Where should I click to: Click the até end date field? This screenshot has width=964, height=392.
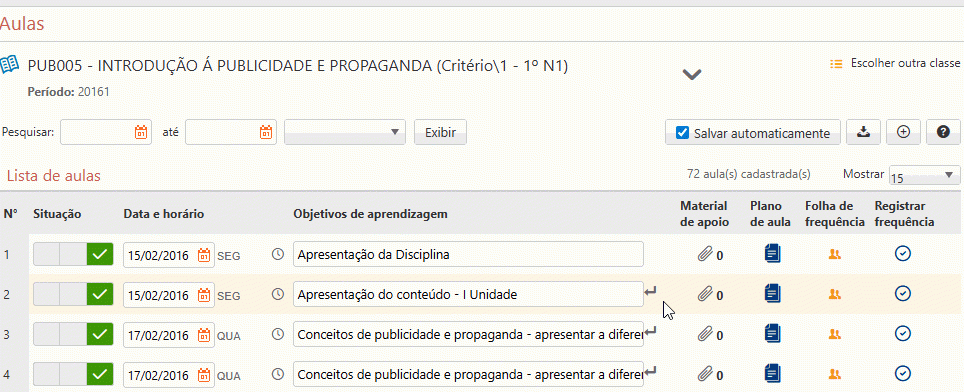231,131
